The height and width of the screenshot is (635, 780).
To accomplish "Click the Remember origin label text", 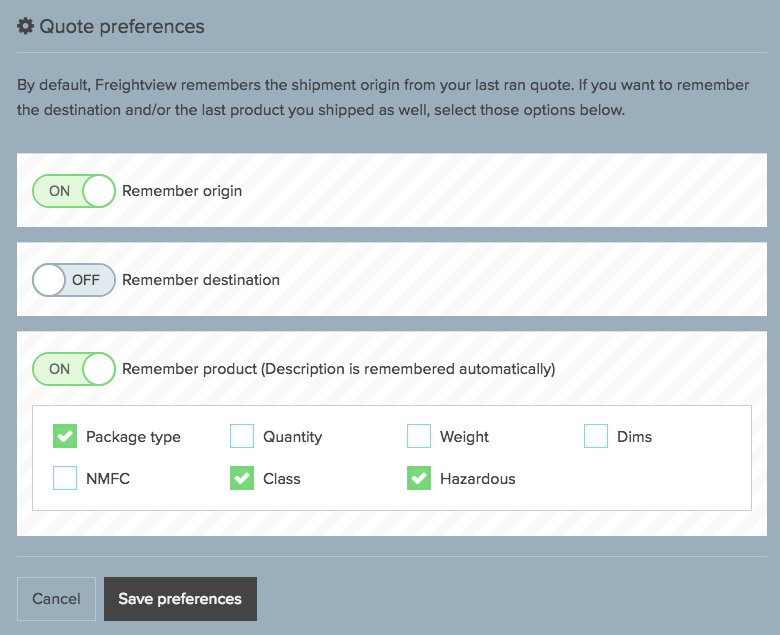I will tap(182, 191).
